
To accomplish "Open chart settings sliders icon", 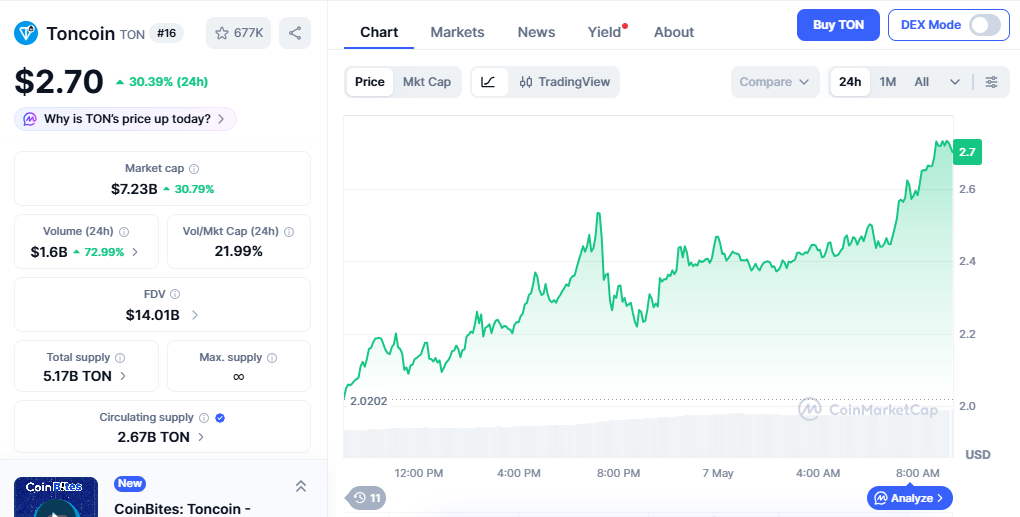I will point(991,82).
